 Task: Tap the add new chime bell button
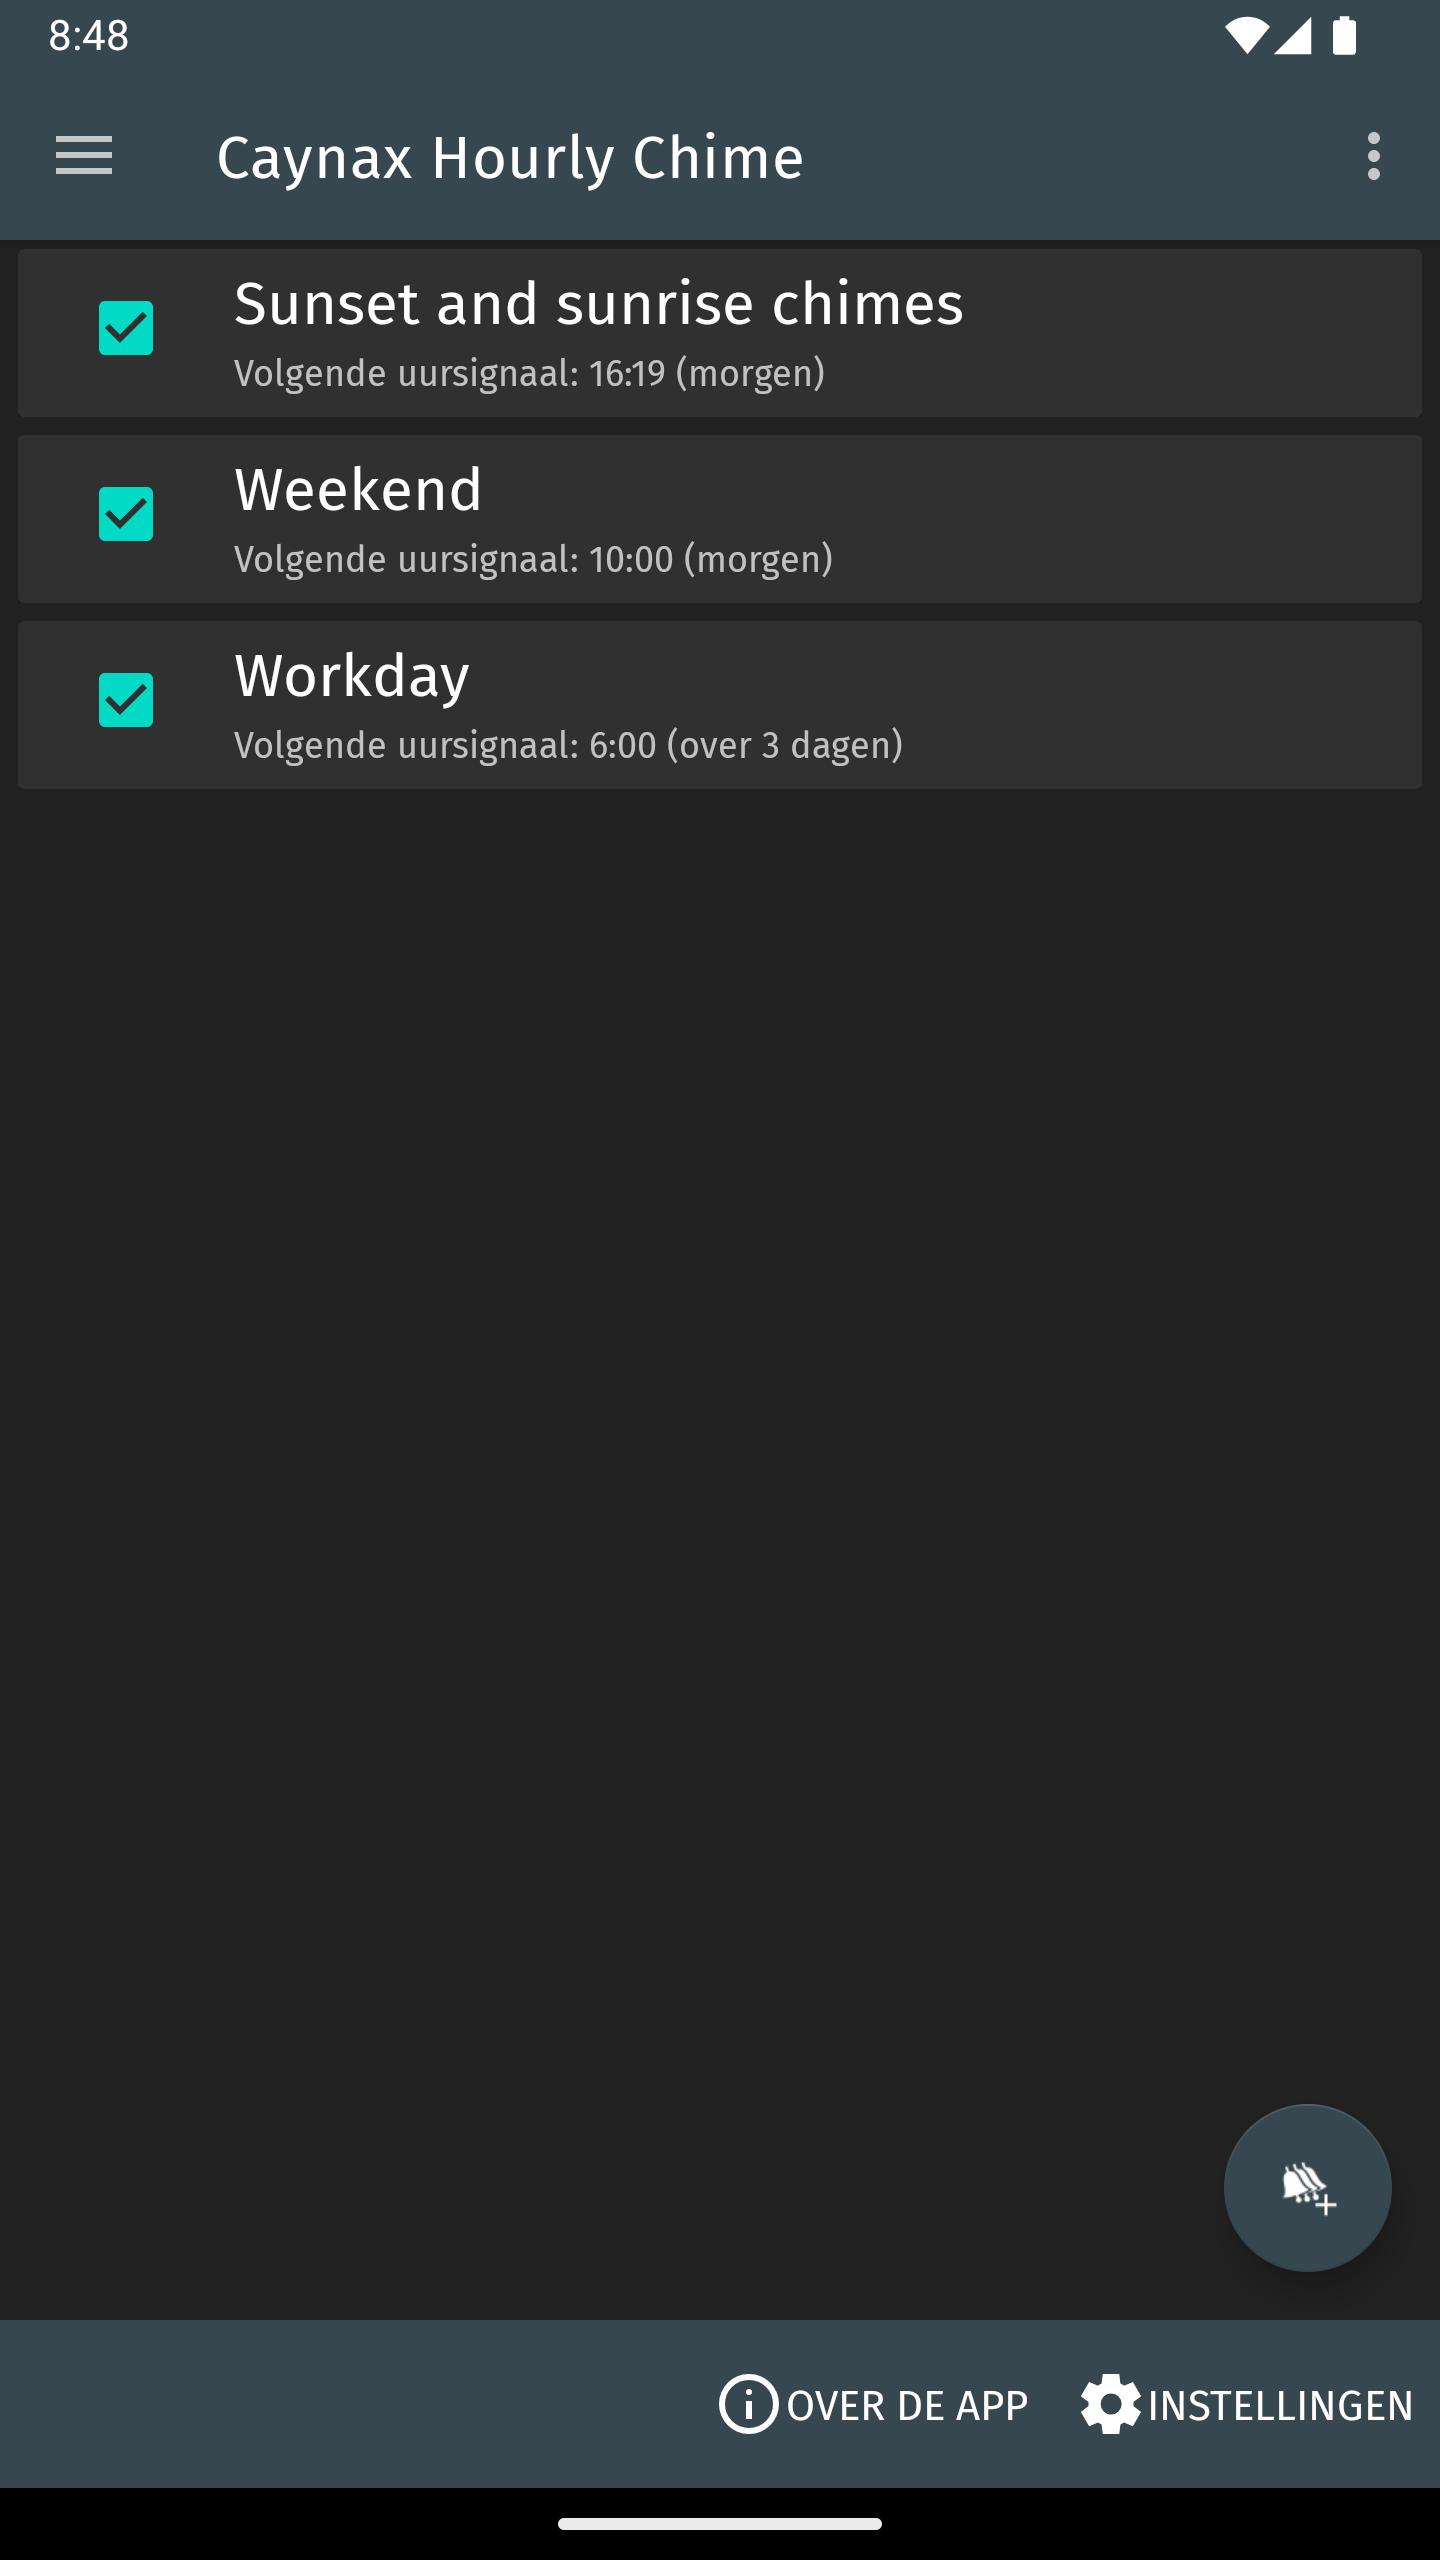(x=1307, y=2188)
